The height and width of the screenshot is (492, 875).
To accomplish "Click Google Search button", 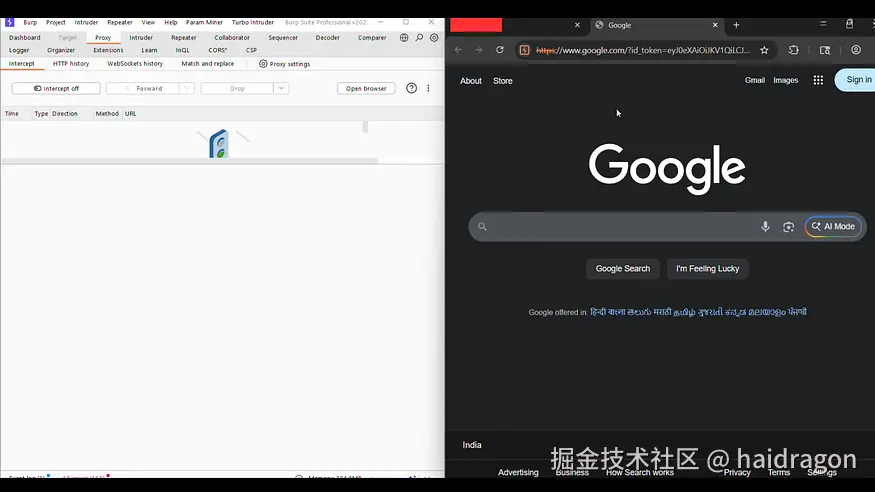I will tap(623, 268).
